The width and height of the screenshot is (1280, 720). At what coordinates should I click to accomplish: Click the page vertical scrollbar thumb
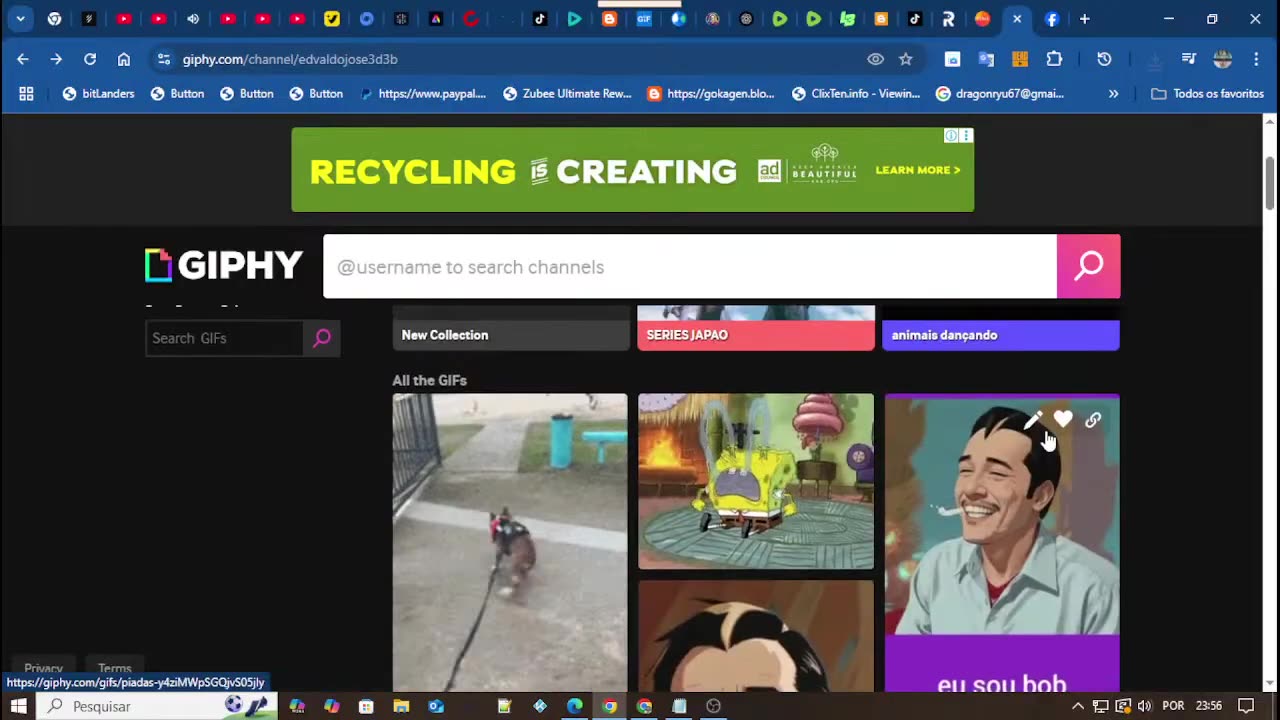(x=1270, y=183)
